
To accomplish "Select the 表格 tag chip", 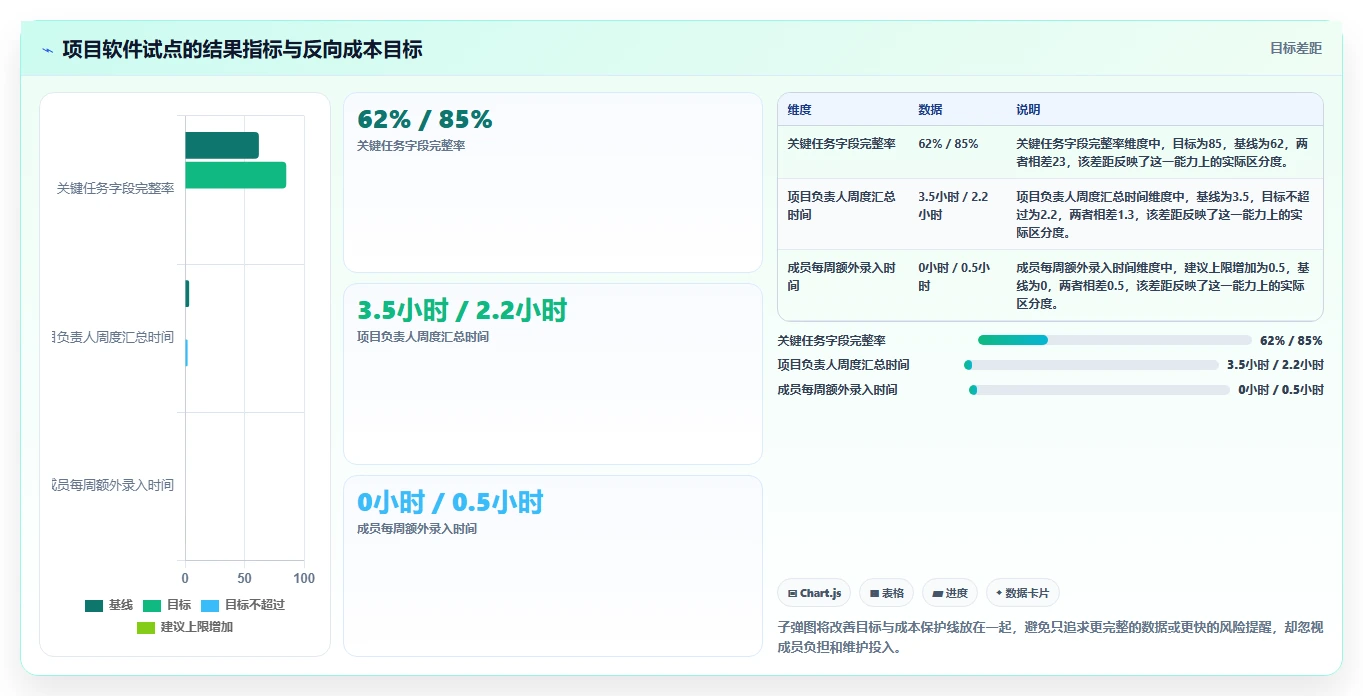I will (886, 593).
